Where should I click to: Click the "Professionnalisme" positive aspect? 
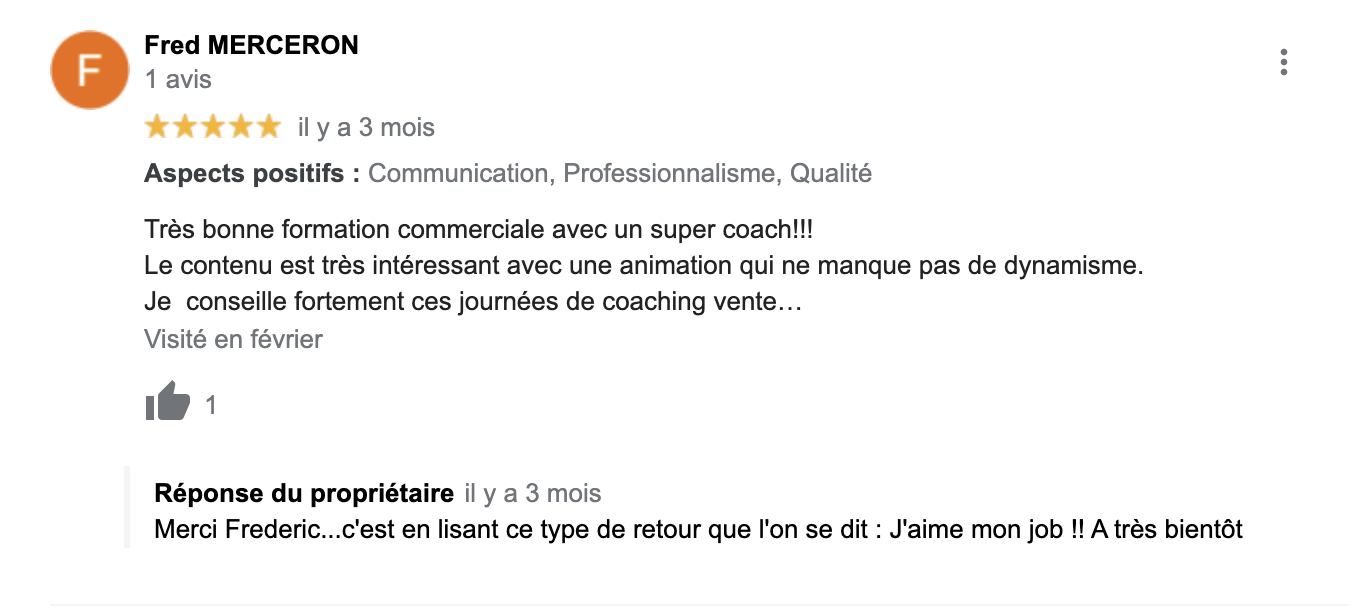[669, 174]
